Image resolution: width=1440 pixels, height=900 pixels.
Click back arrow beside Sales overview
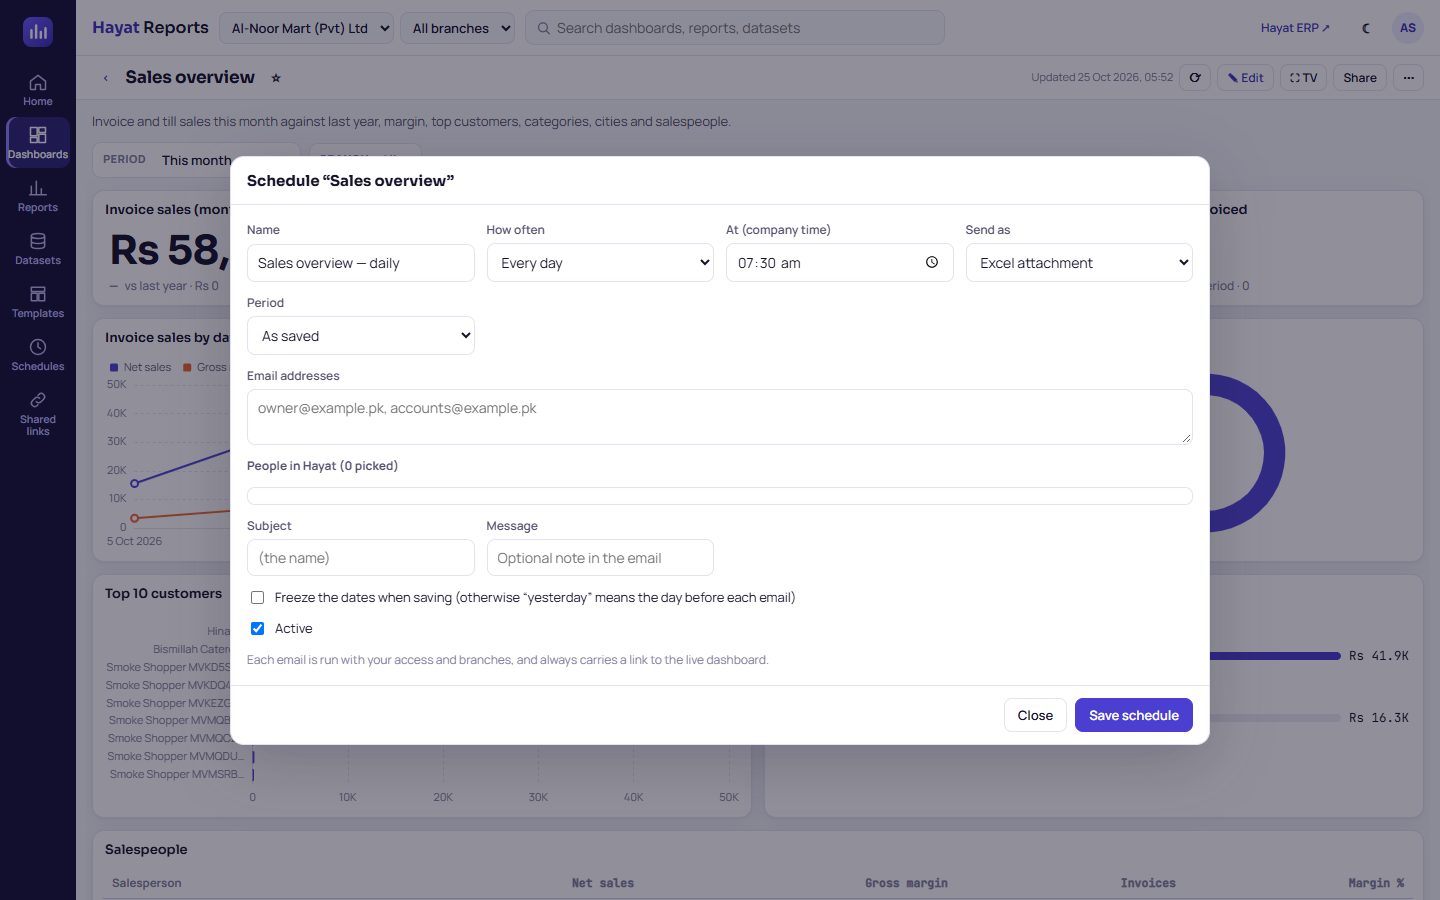pyautogui.click(x=106, y=78)
